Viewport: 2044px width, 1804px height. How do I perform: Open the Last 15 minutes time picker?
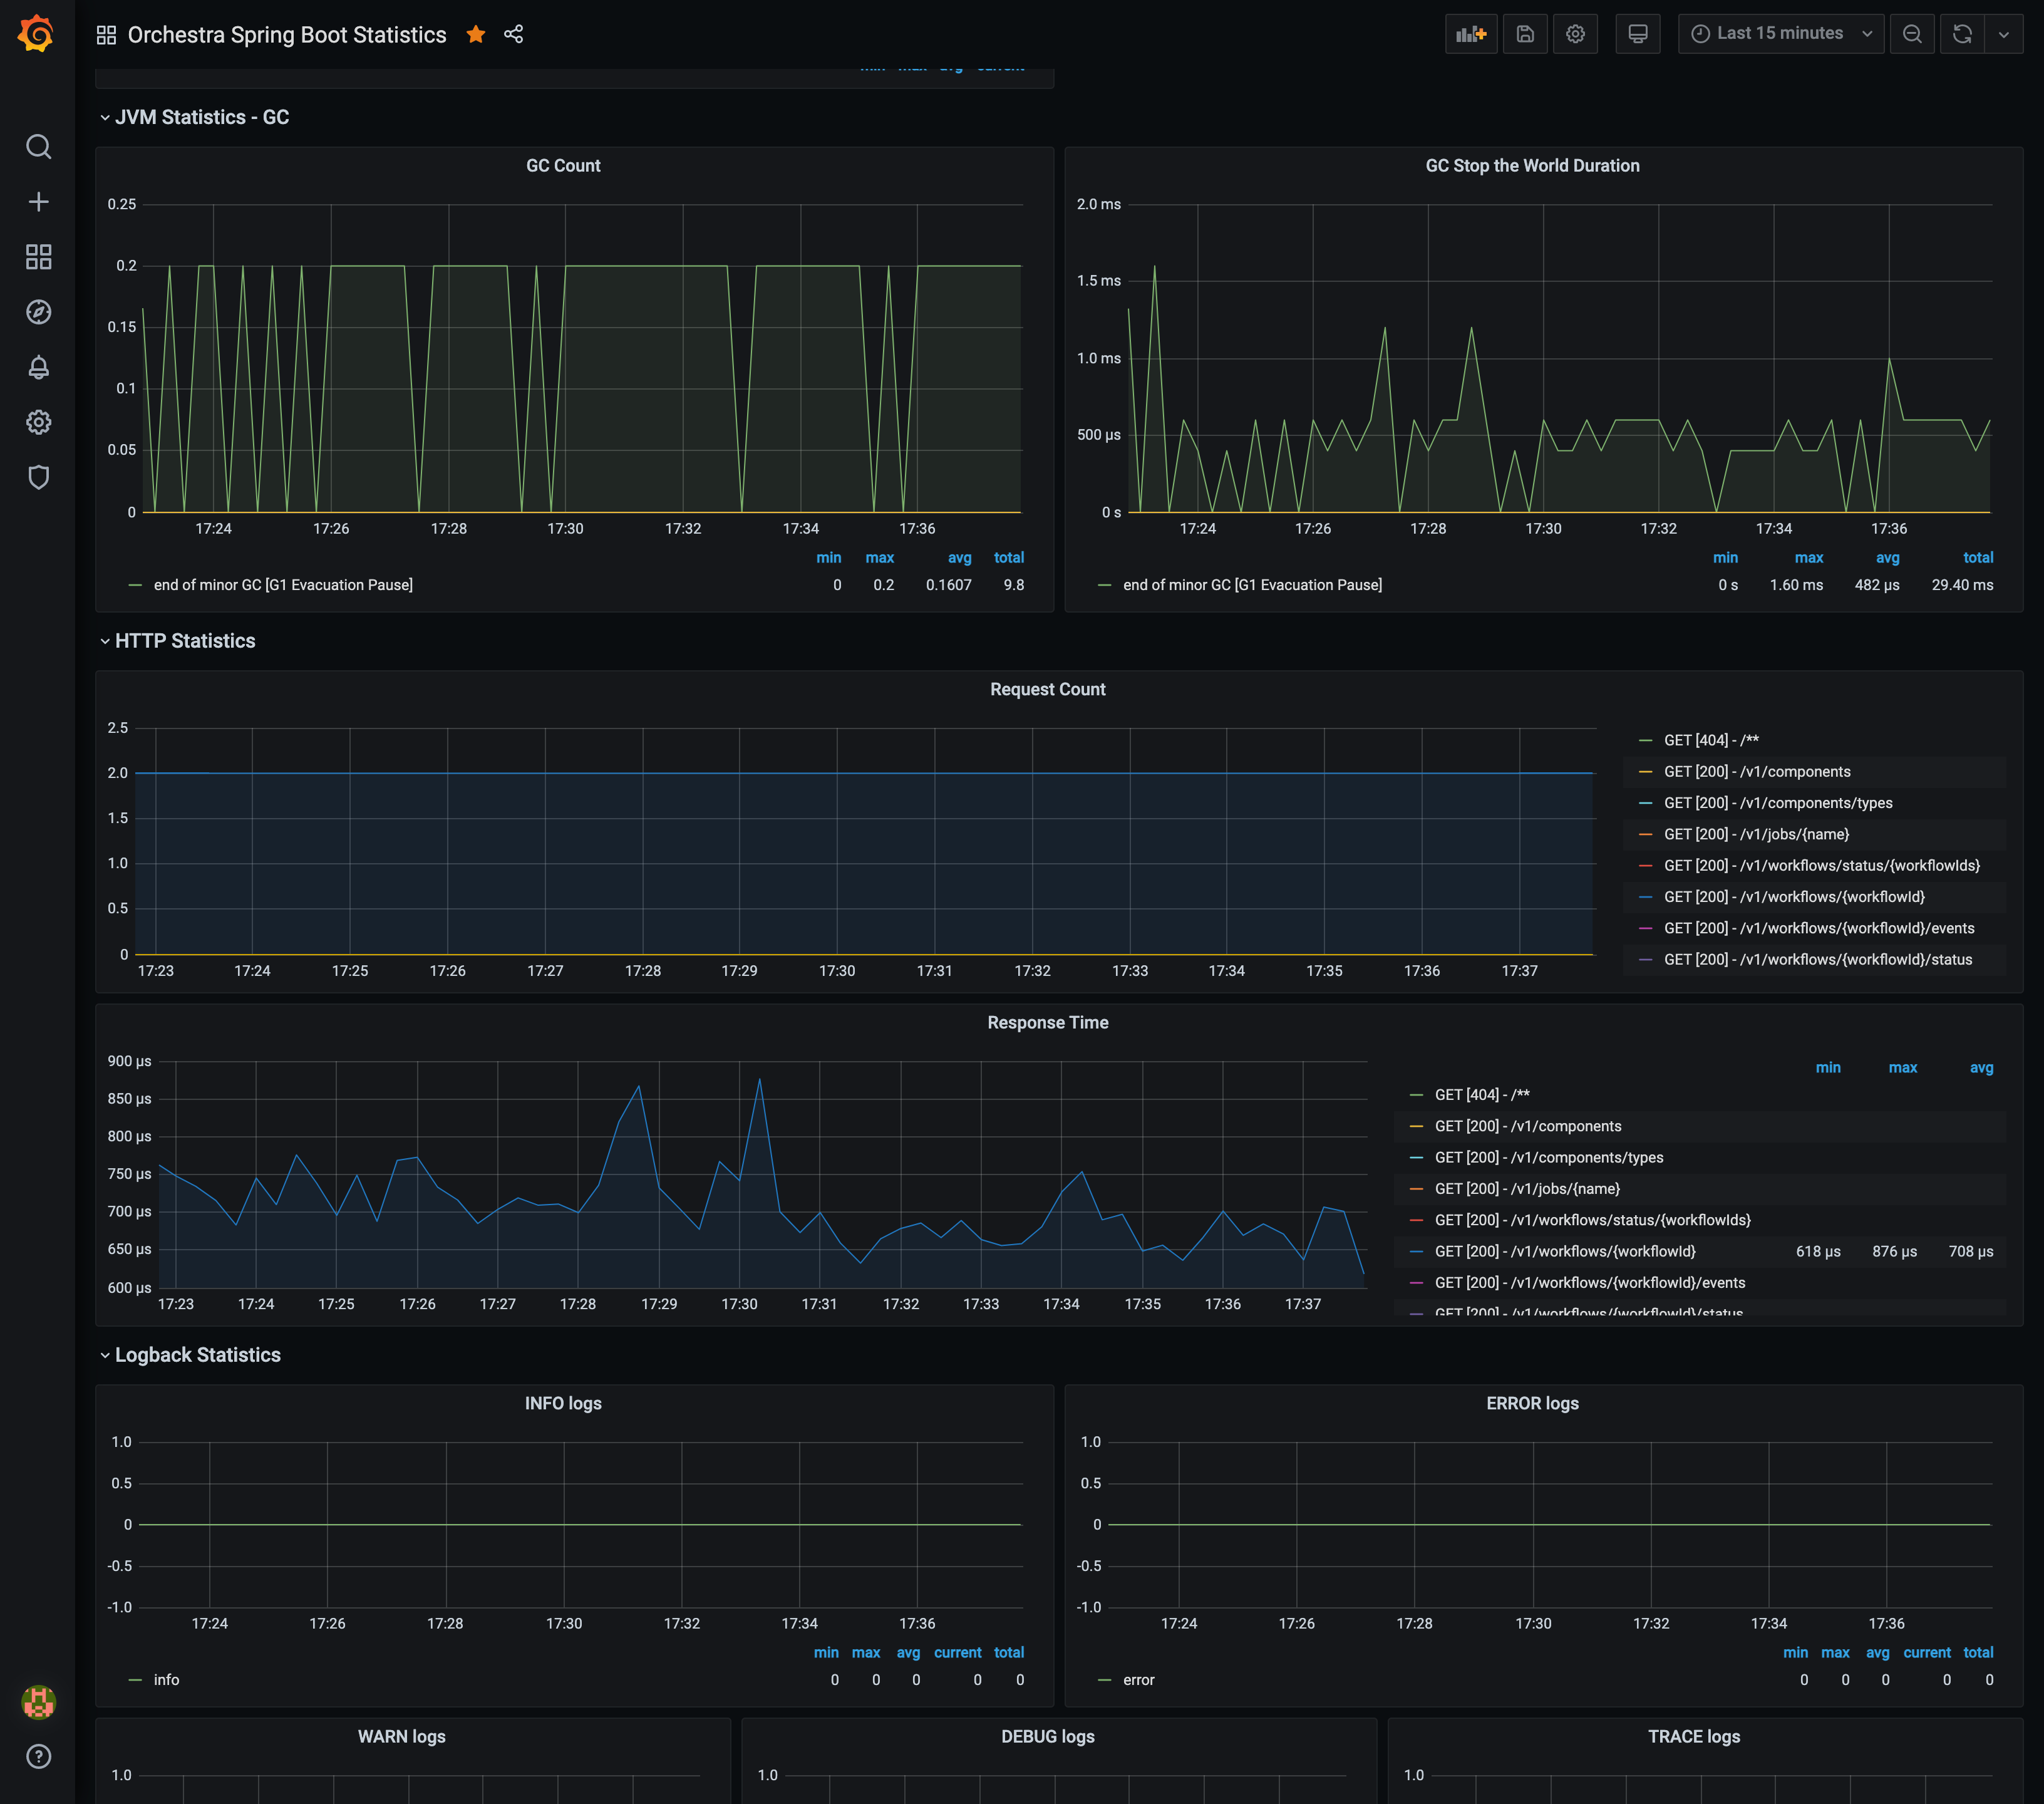click(x=1781, y=34)
